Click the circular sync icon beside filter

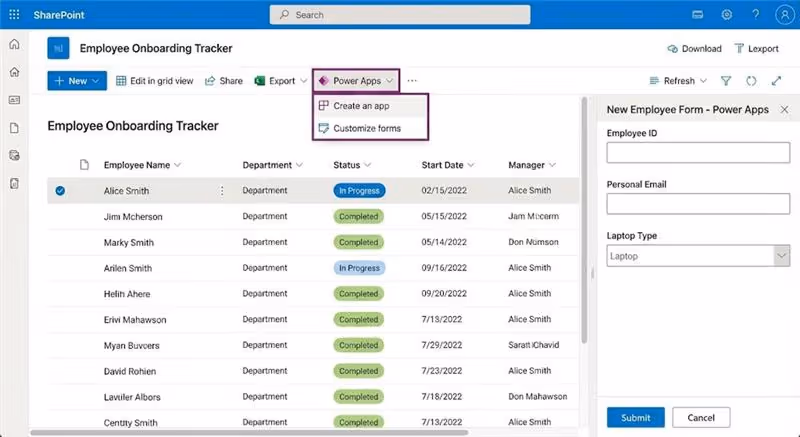tap(751, 81)
